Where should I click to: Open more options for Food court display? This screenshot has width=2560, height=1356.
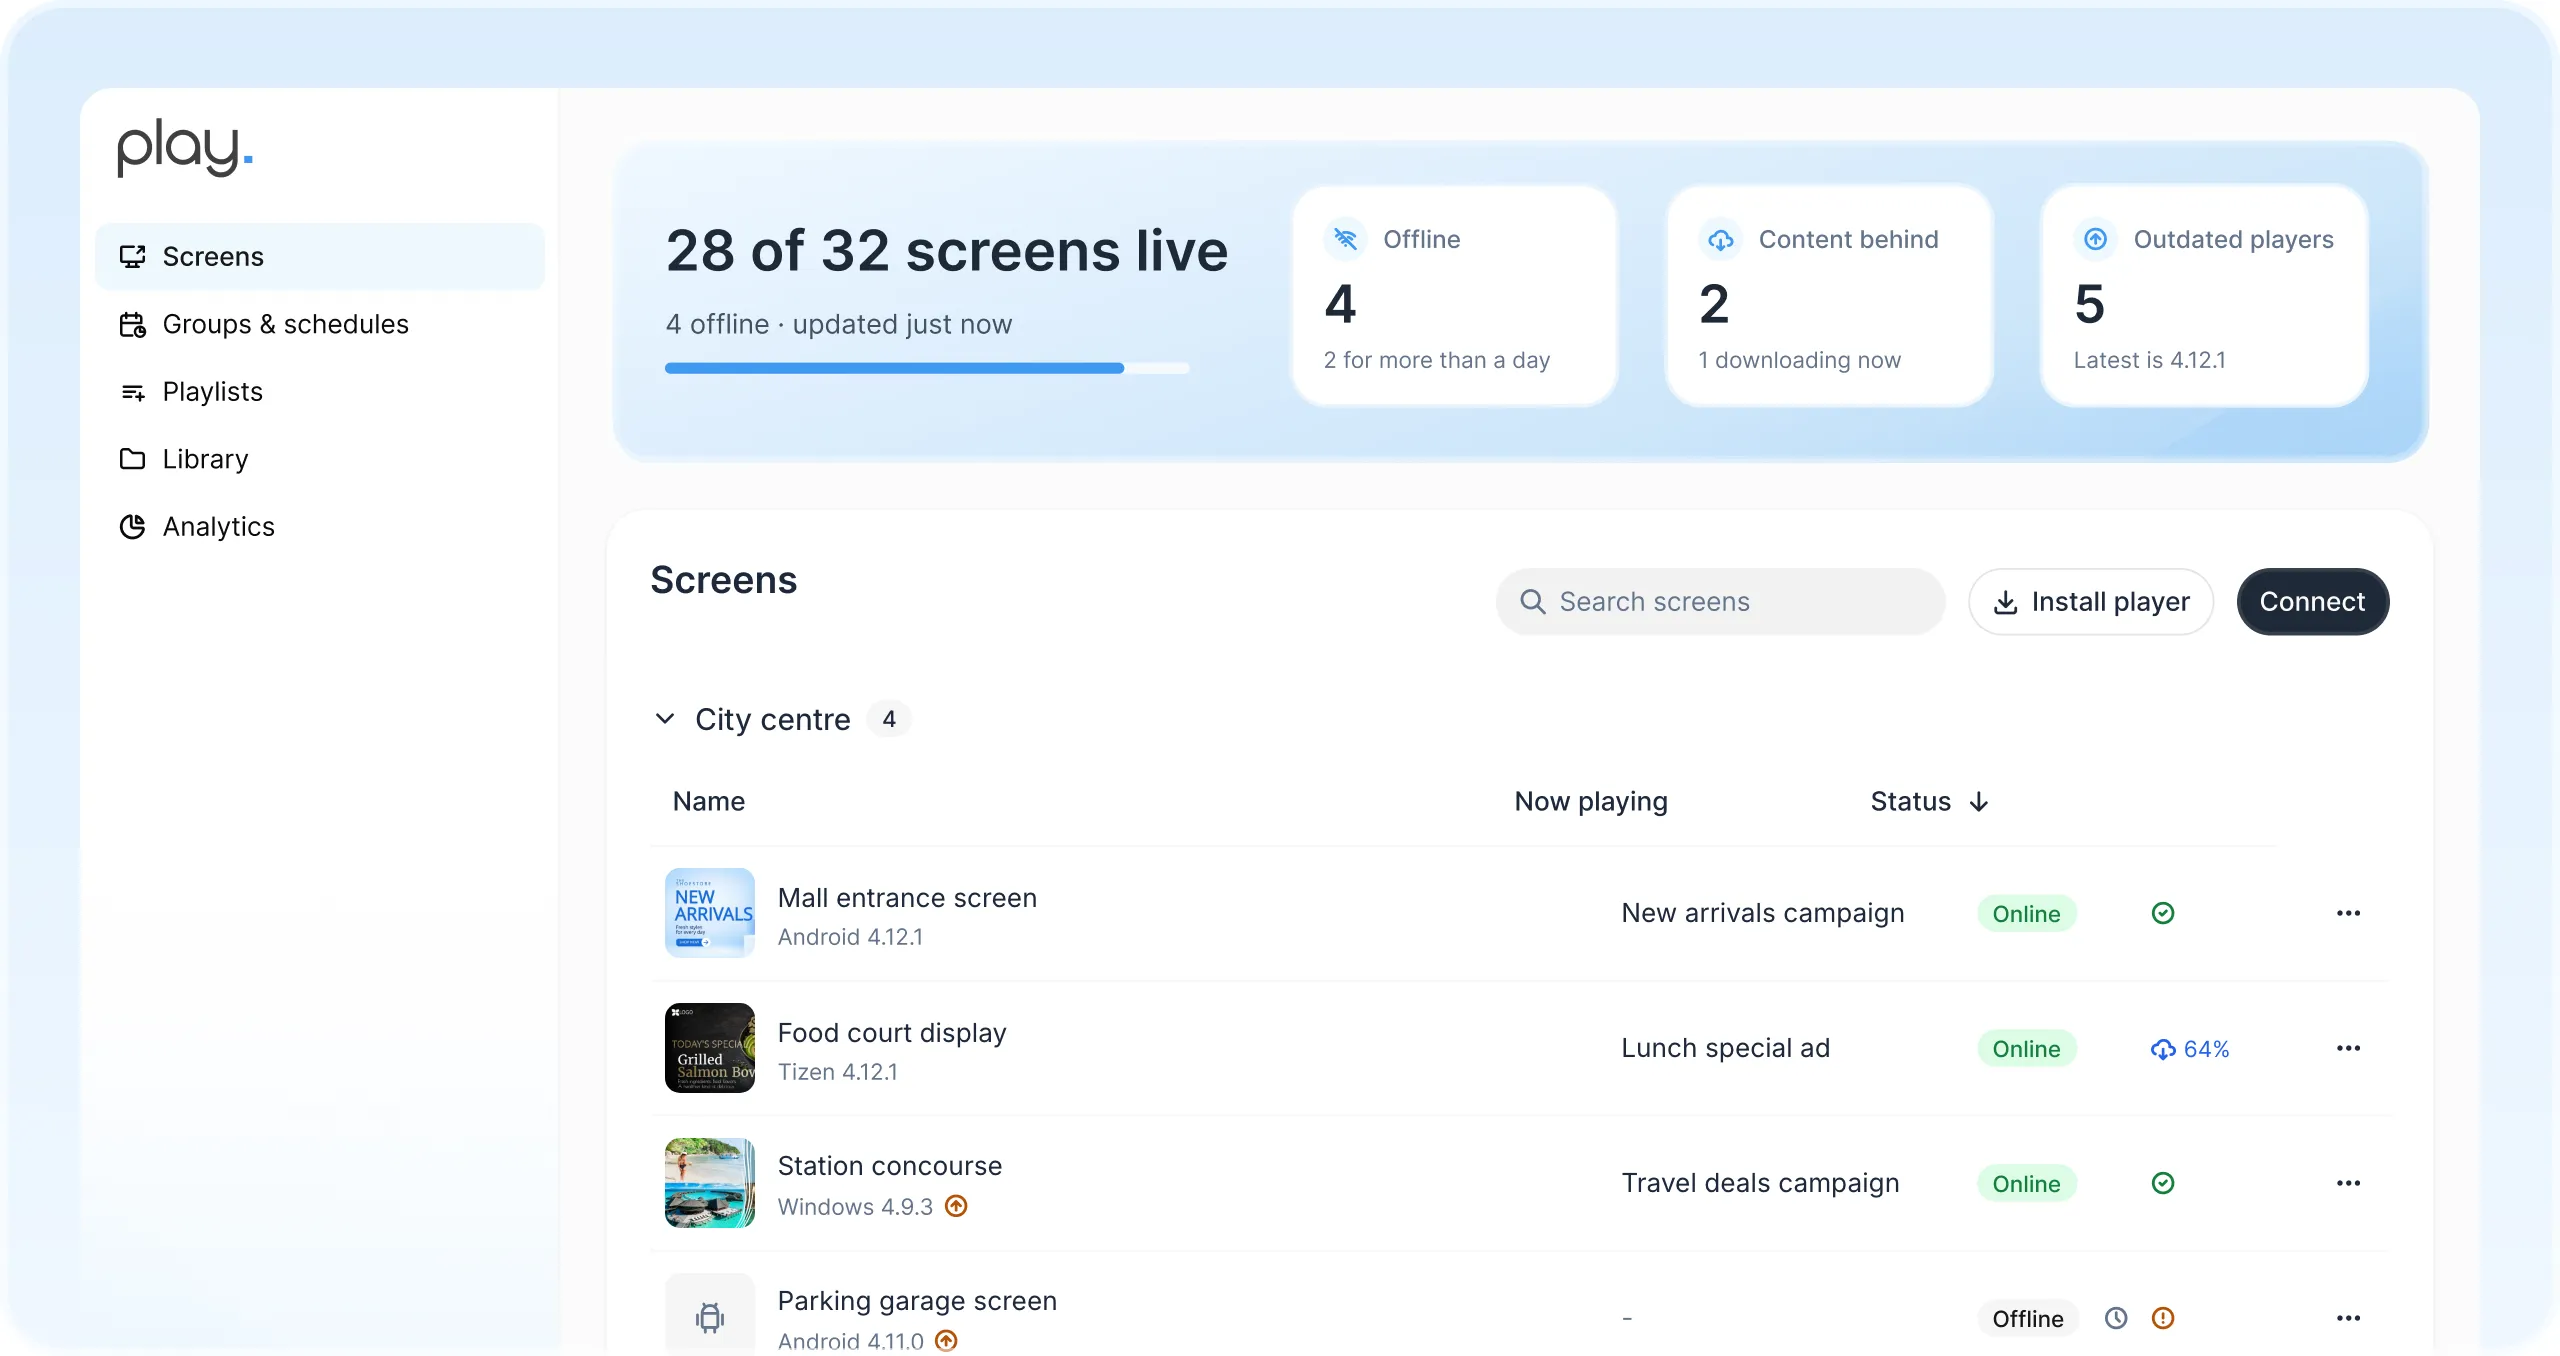click(2348, 1048)
